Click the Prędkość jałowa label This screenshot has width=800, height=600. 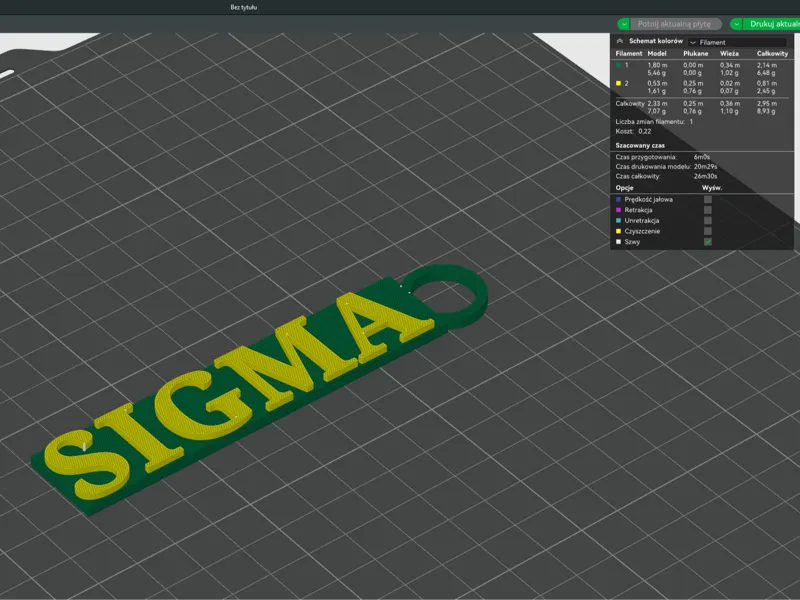(x=648, y=199)
